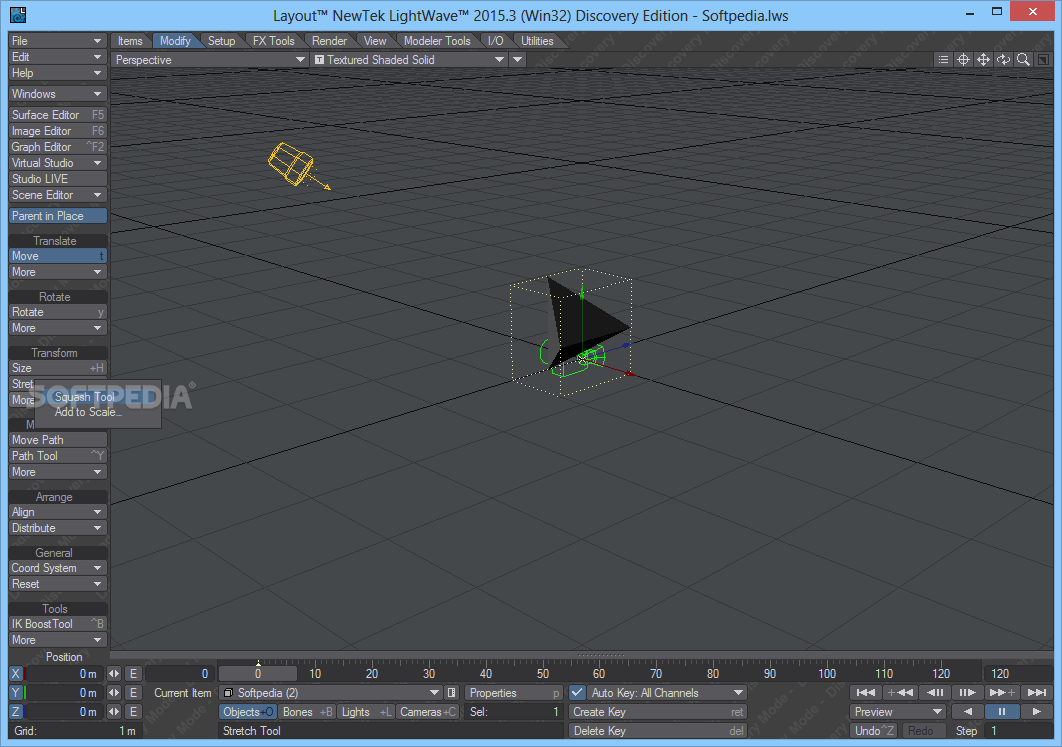
Task: Switch selection mode to Objects
Action: (x=248, y=712)
